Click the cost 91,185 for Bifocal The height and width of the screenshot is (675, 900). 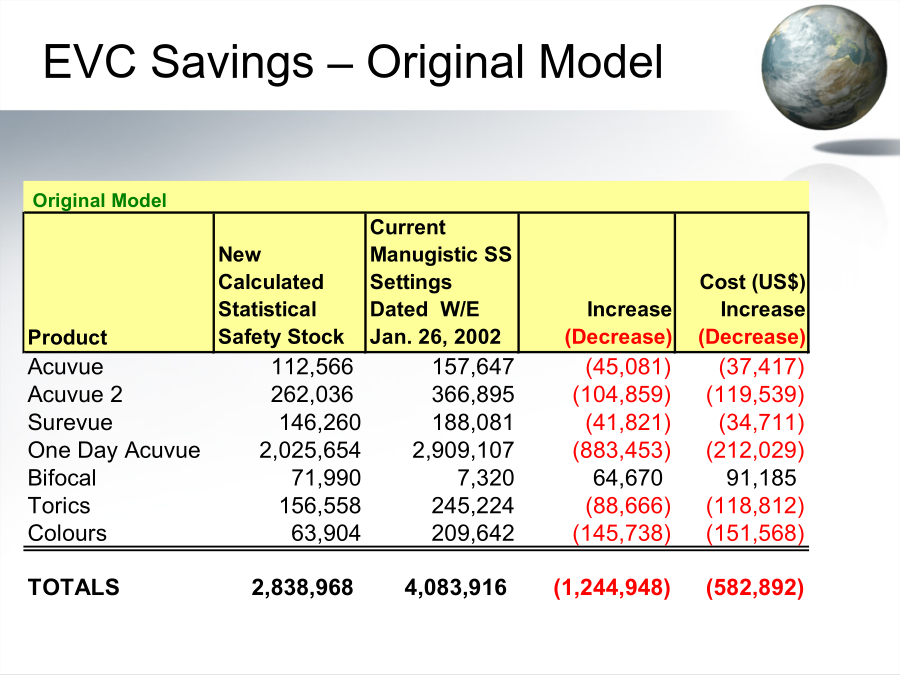(x=761, y=478)
